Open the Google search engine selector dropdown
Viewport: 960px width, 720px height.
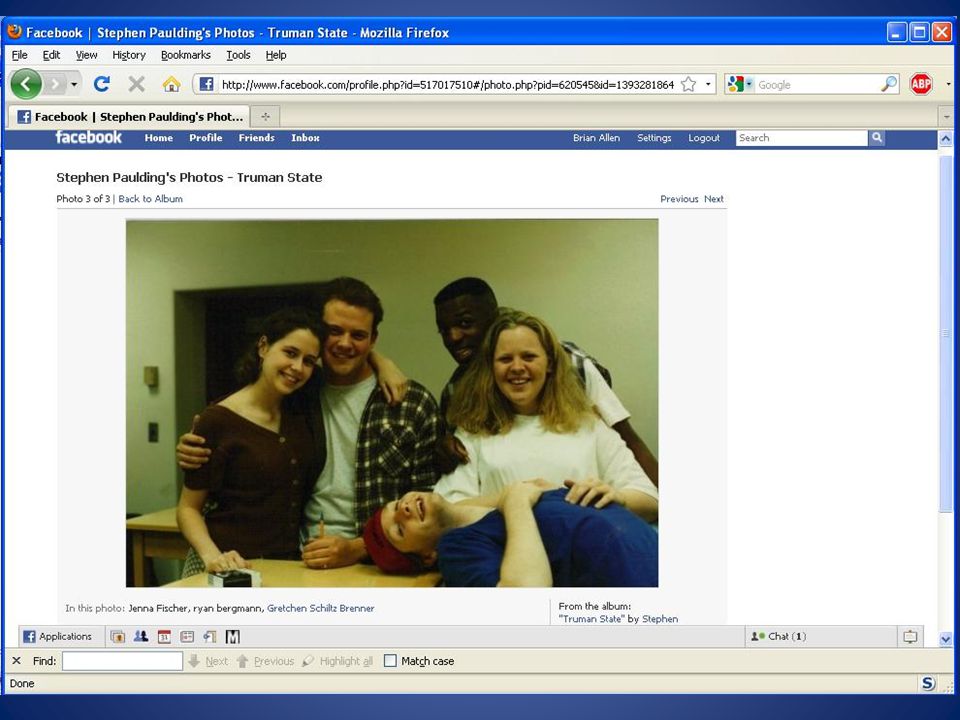(x=740, y=84)
